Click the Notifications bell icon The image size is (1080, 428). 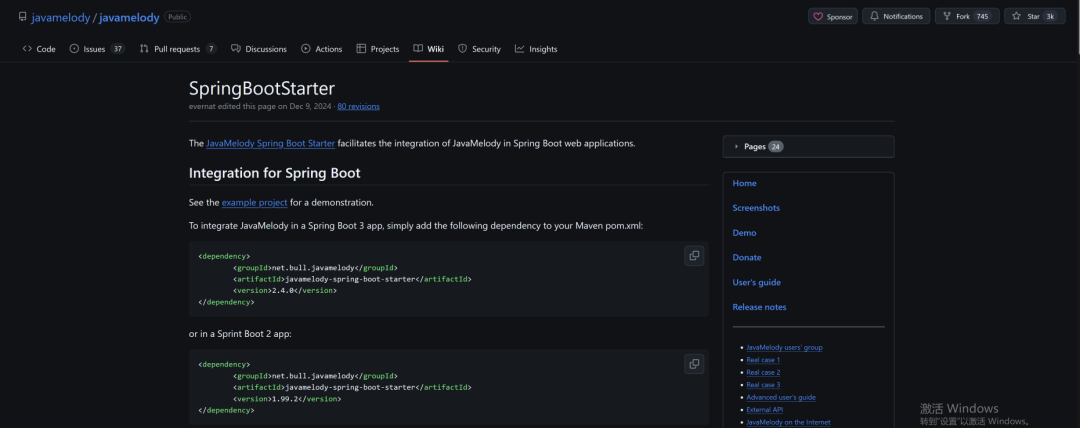[875, 17]
